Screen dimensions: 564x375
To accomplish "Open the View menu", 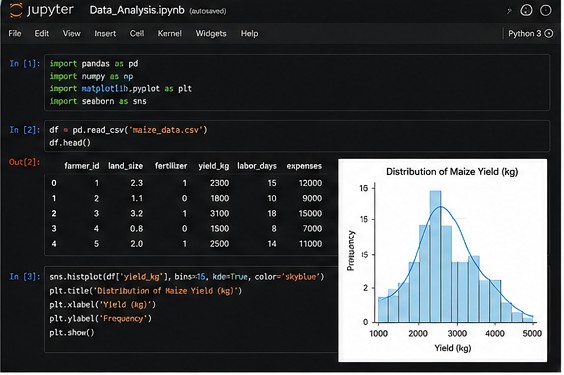I will (x=72, y=33).
